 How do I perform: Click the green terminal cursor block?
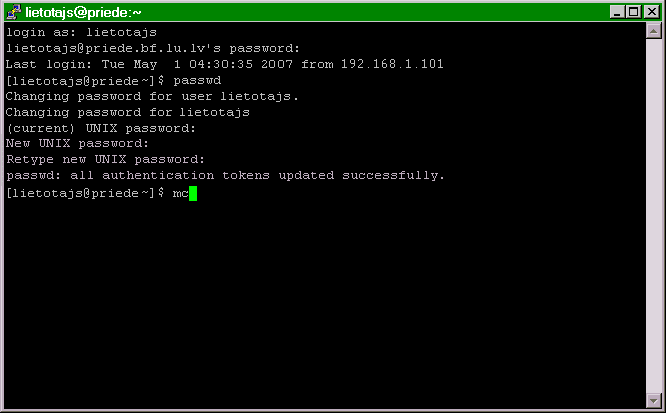click(193, 193)
